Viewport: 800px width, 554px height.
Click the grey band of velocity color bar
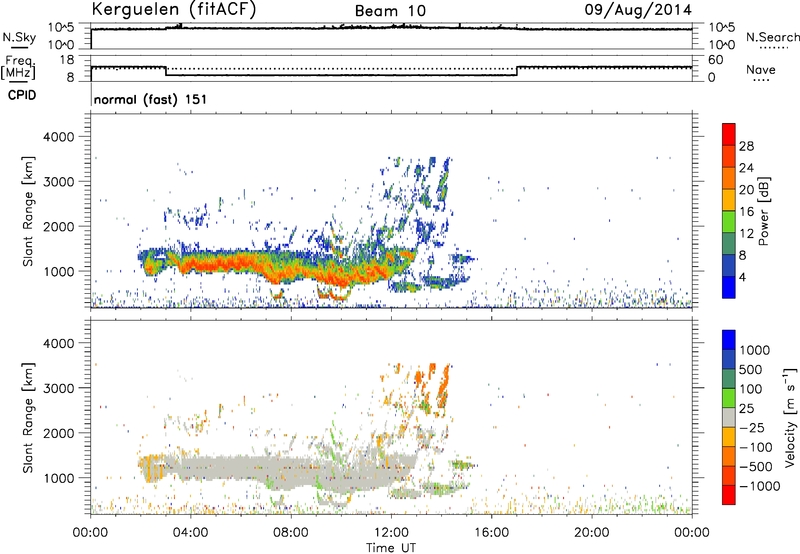pos(729,418)
